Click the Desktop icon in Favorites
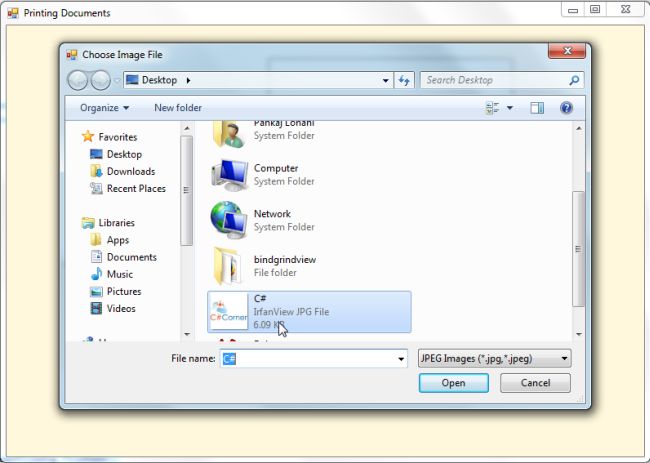This screenshot has height=463, width=650. [x=96, y=154]
